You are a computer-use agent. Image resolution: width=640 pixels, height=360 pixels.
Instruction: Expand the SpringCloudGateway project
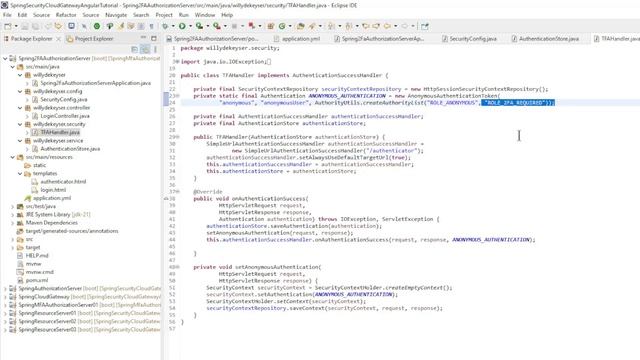[x=5, y=297]
